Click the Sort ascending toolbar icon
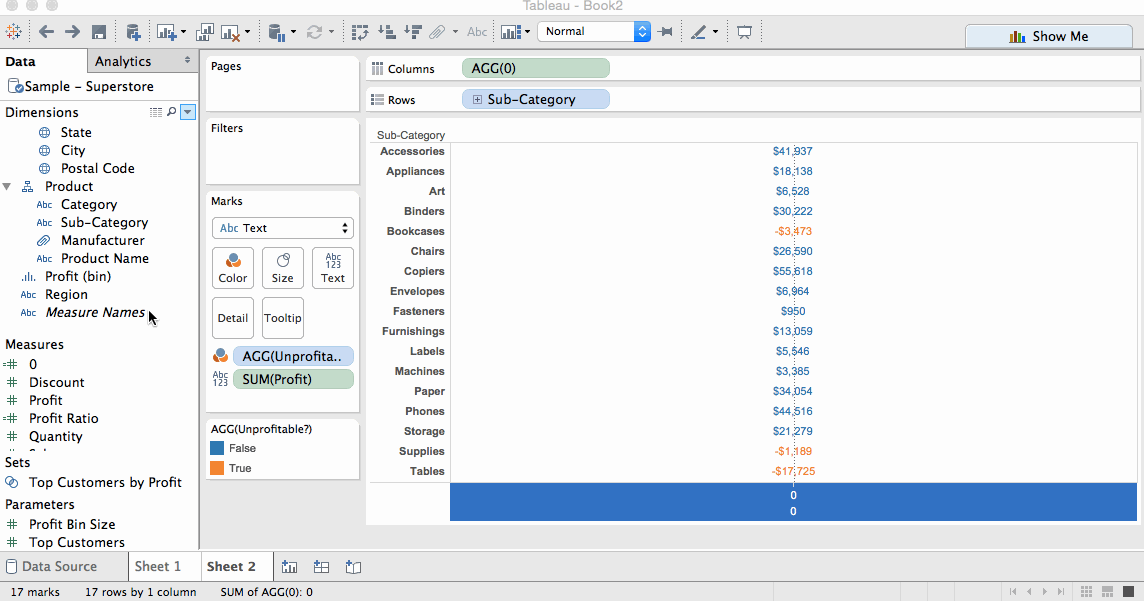 pos(388,32)
